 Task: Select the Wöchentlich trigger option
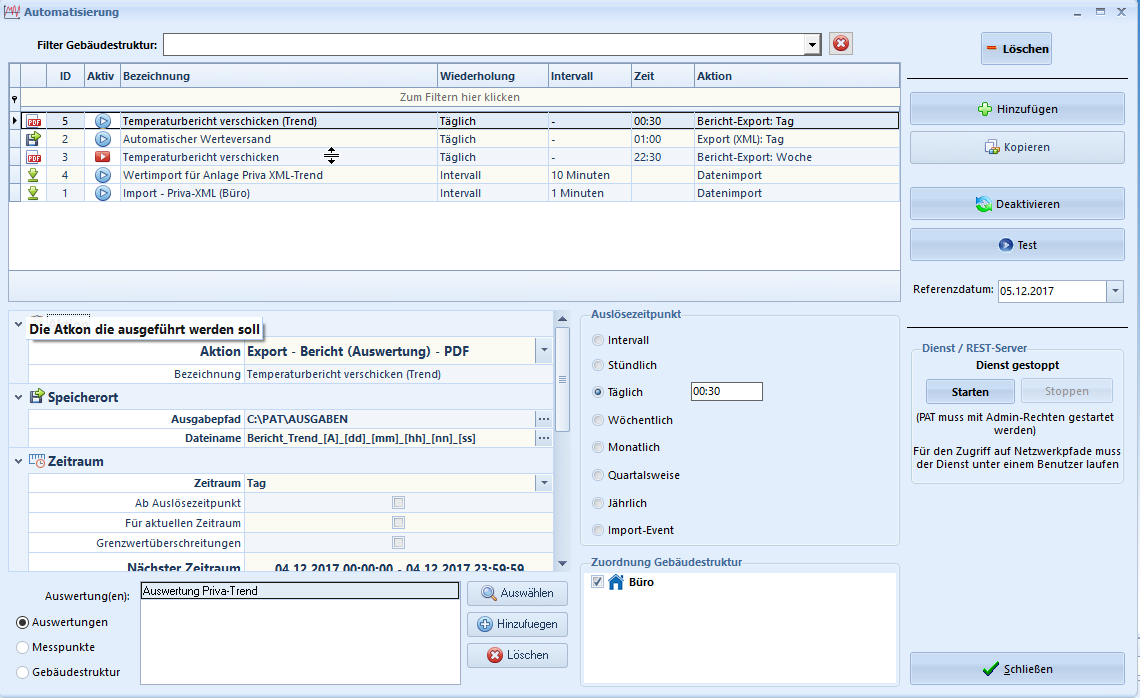point(598,420)
